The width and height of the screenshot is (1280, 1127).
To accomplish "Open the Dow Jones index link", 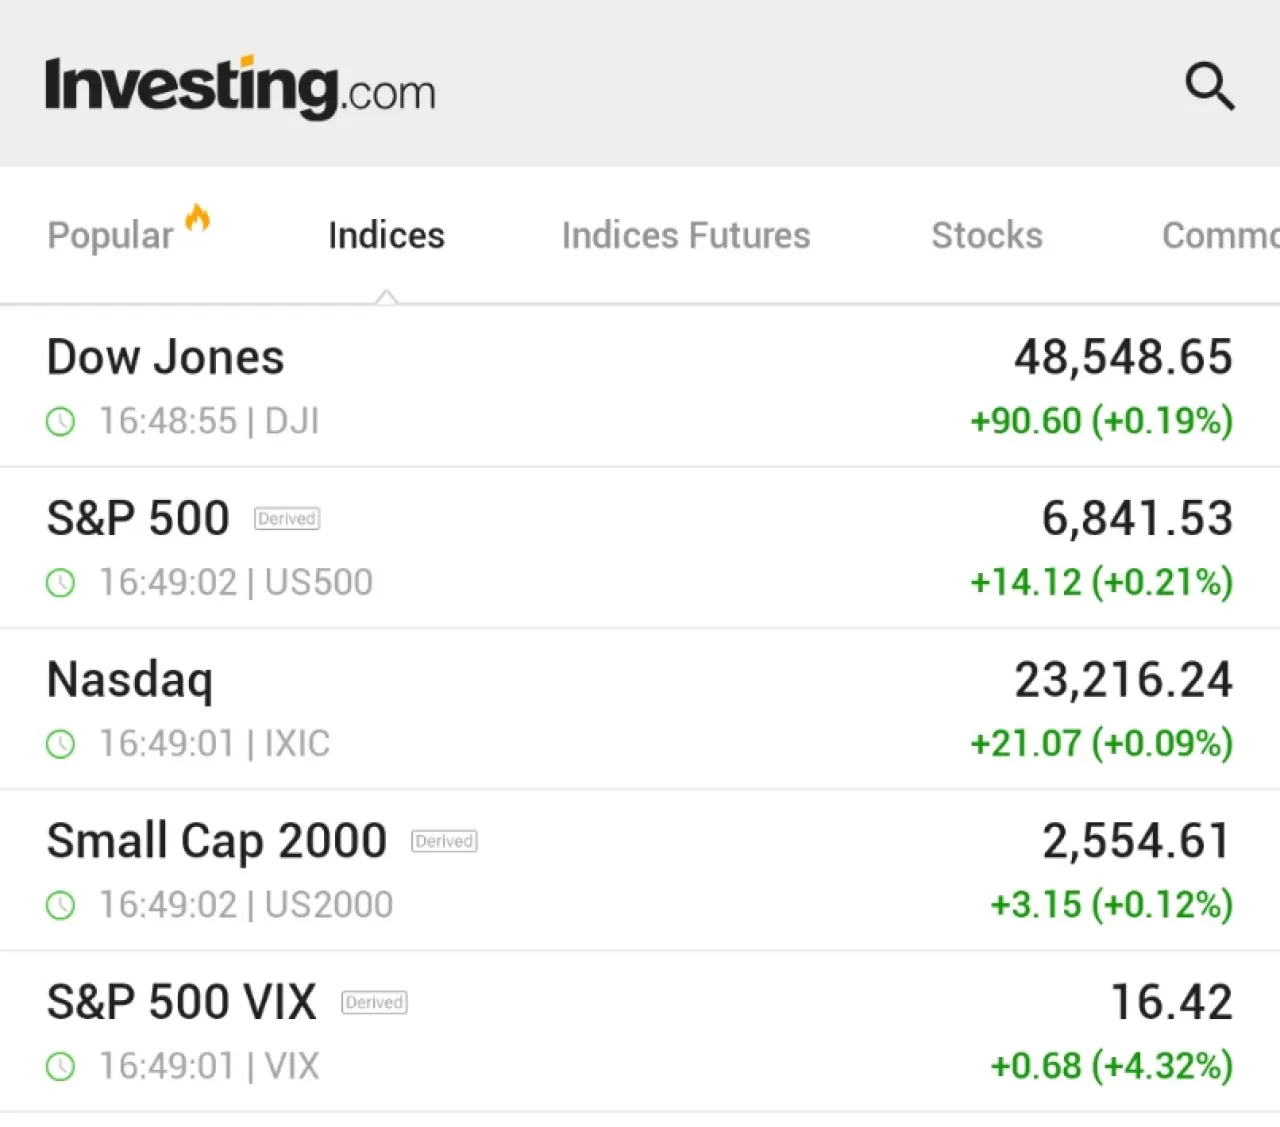I will click(166, 358).
